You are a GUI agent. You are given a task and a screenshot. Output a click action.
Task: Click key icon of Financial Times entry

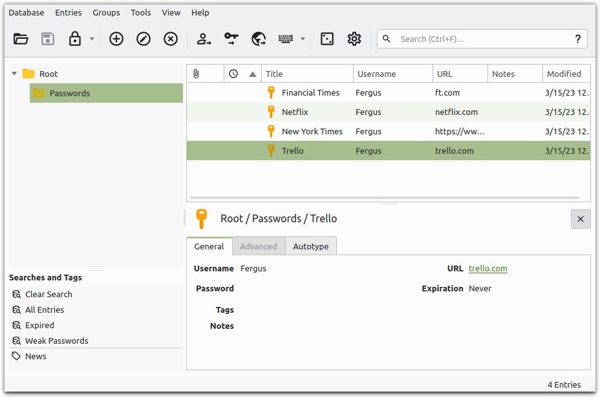click(271, 92)
